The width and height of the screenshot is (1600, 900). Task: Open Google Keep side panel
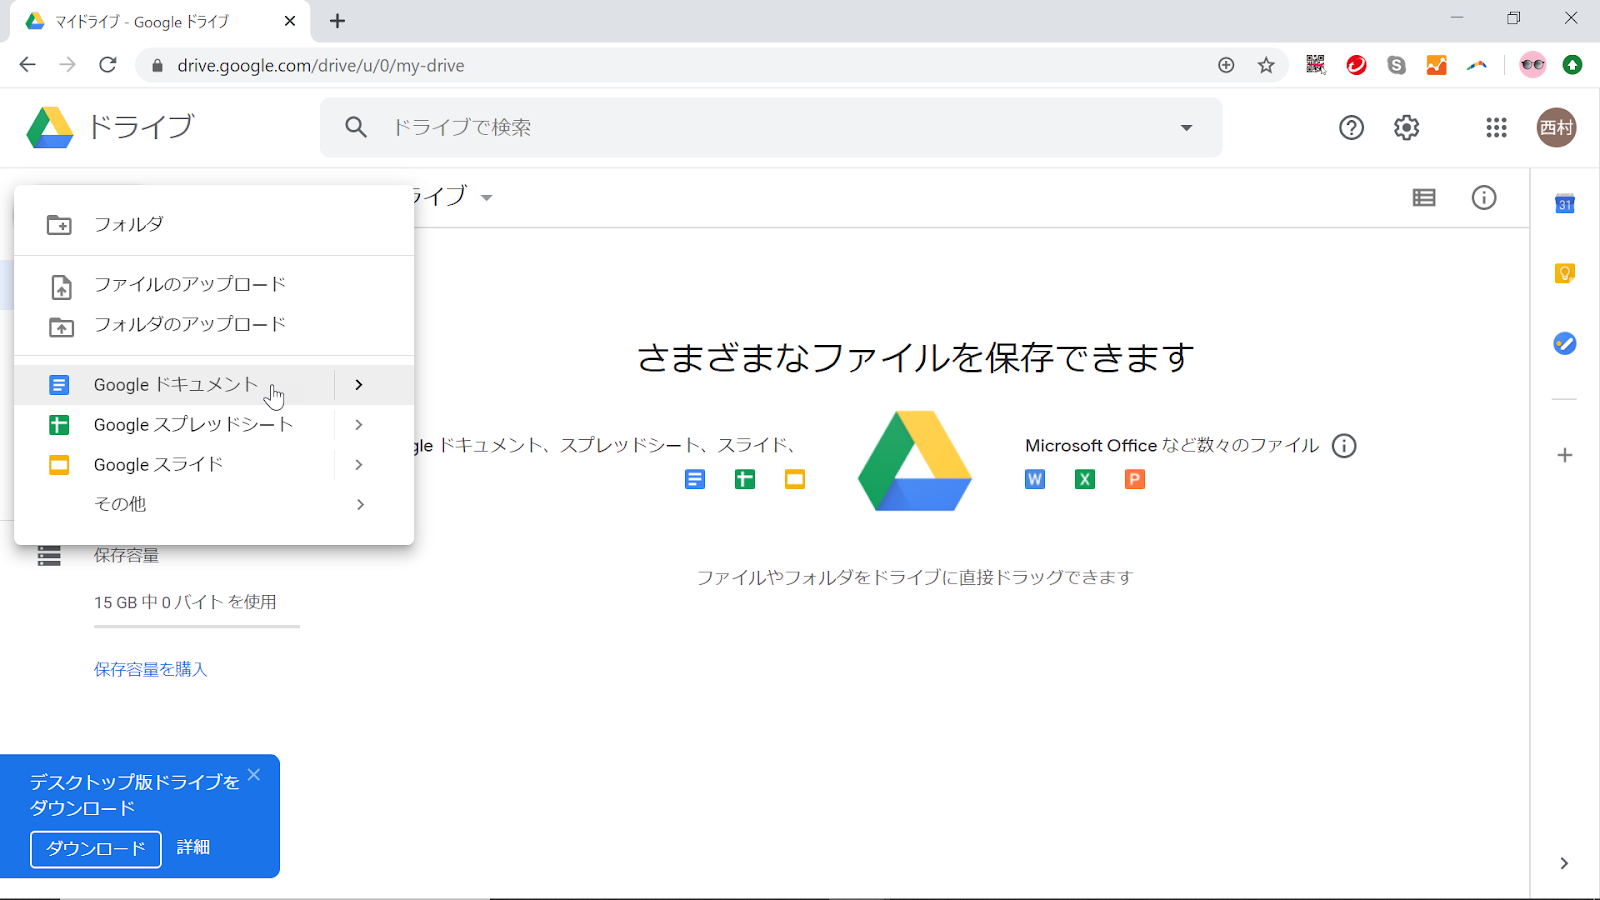(1565, 273)
